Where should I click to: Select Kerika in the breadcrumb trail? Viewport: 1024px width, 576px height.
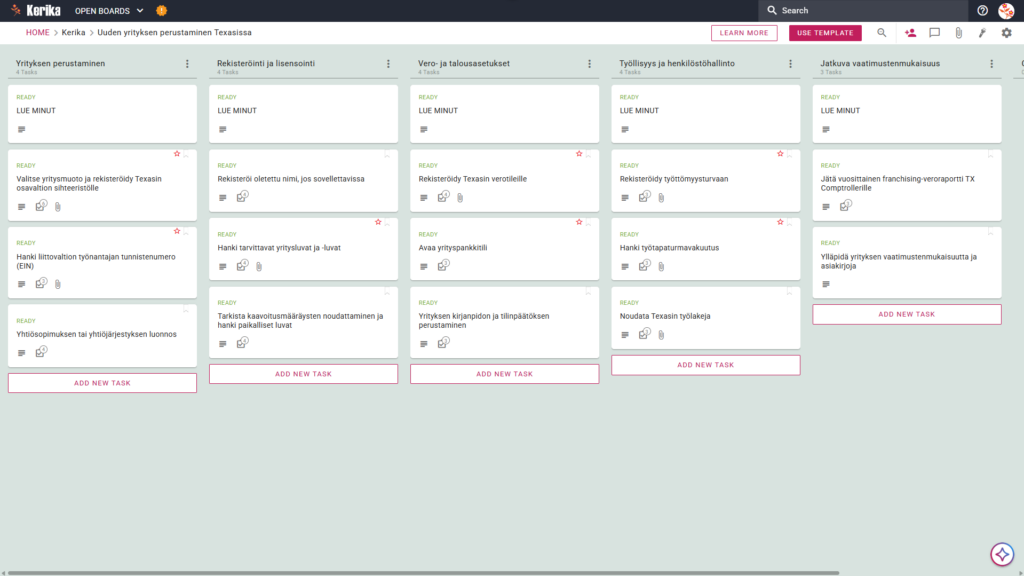[x=73, y=33]
